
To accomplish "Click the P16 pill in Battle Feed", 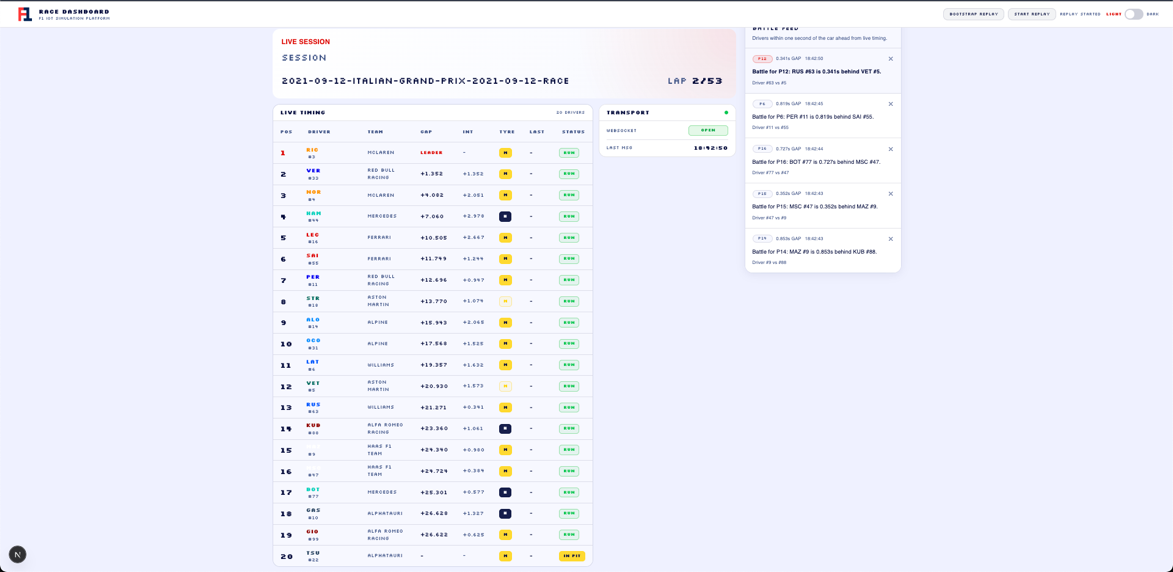I will [x=762, y=149].
